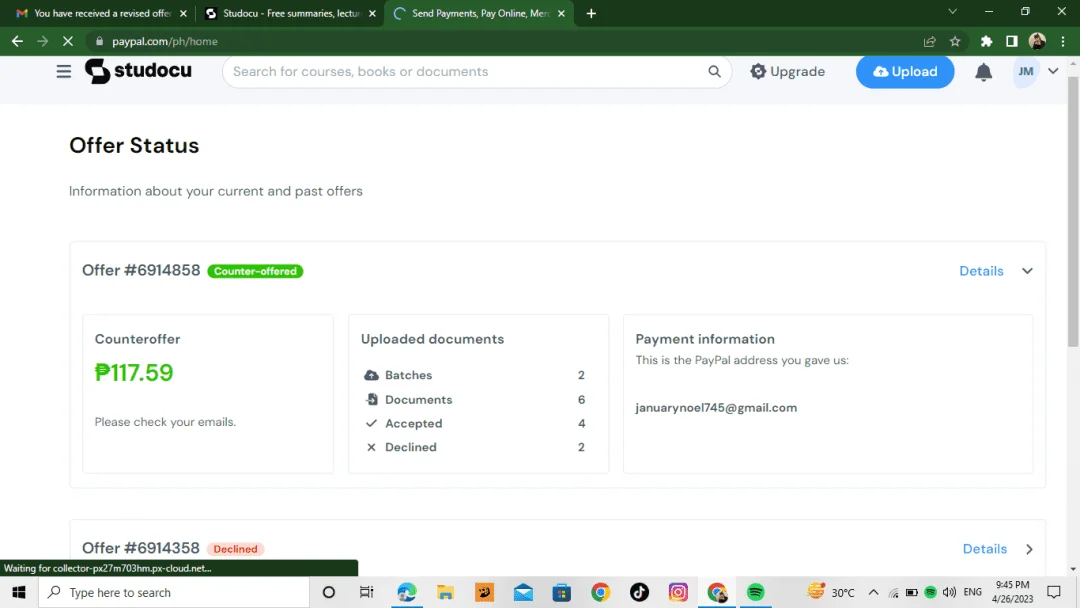Collapse Offer #6914858 chevron
Viewport: 1080px width, 608px height.
[1027, 271]
